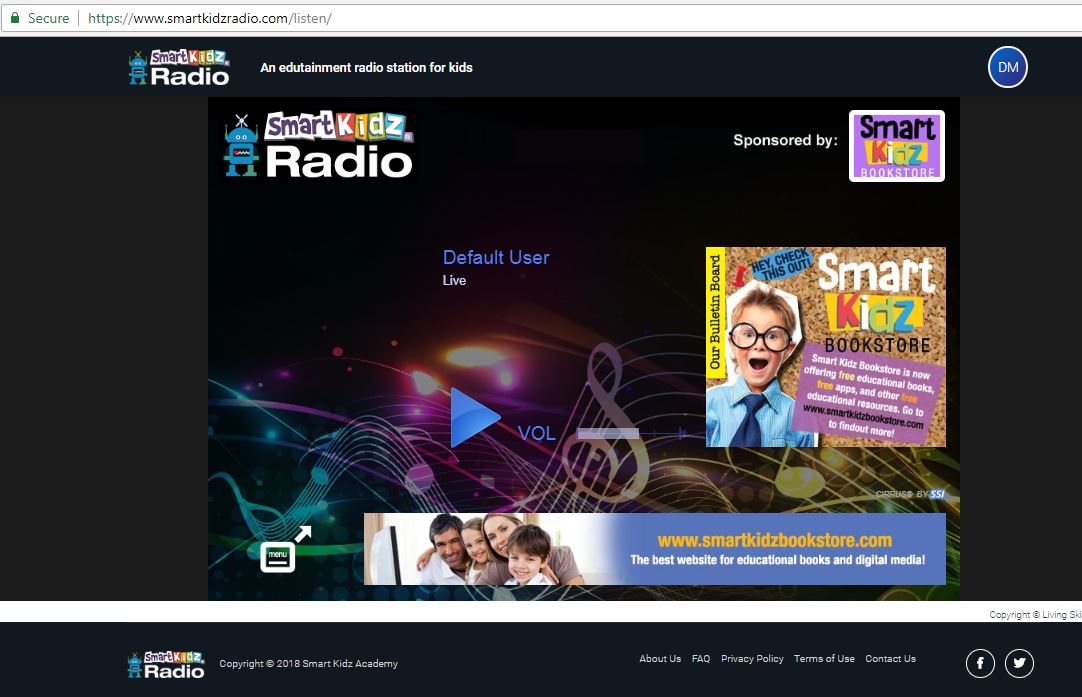Click the smartkidzbookstore.com banner ad
The image size is (1082, 697).
pyautogui.click(x=654, y=549)
